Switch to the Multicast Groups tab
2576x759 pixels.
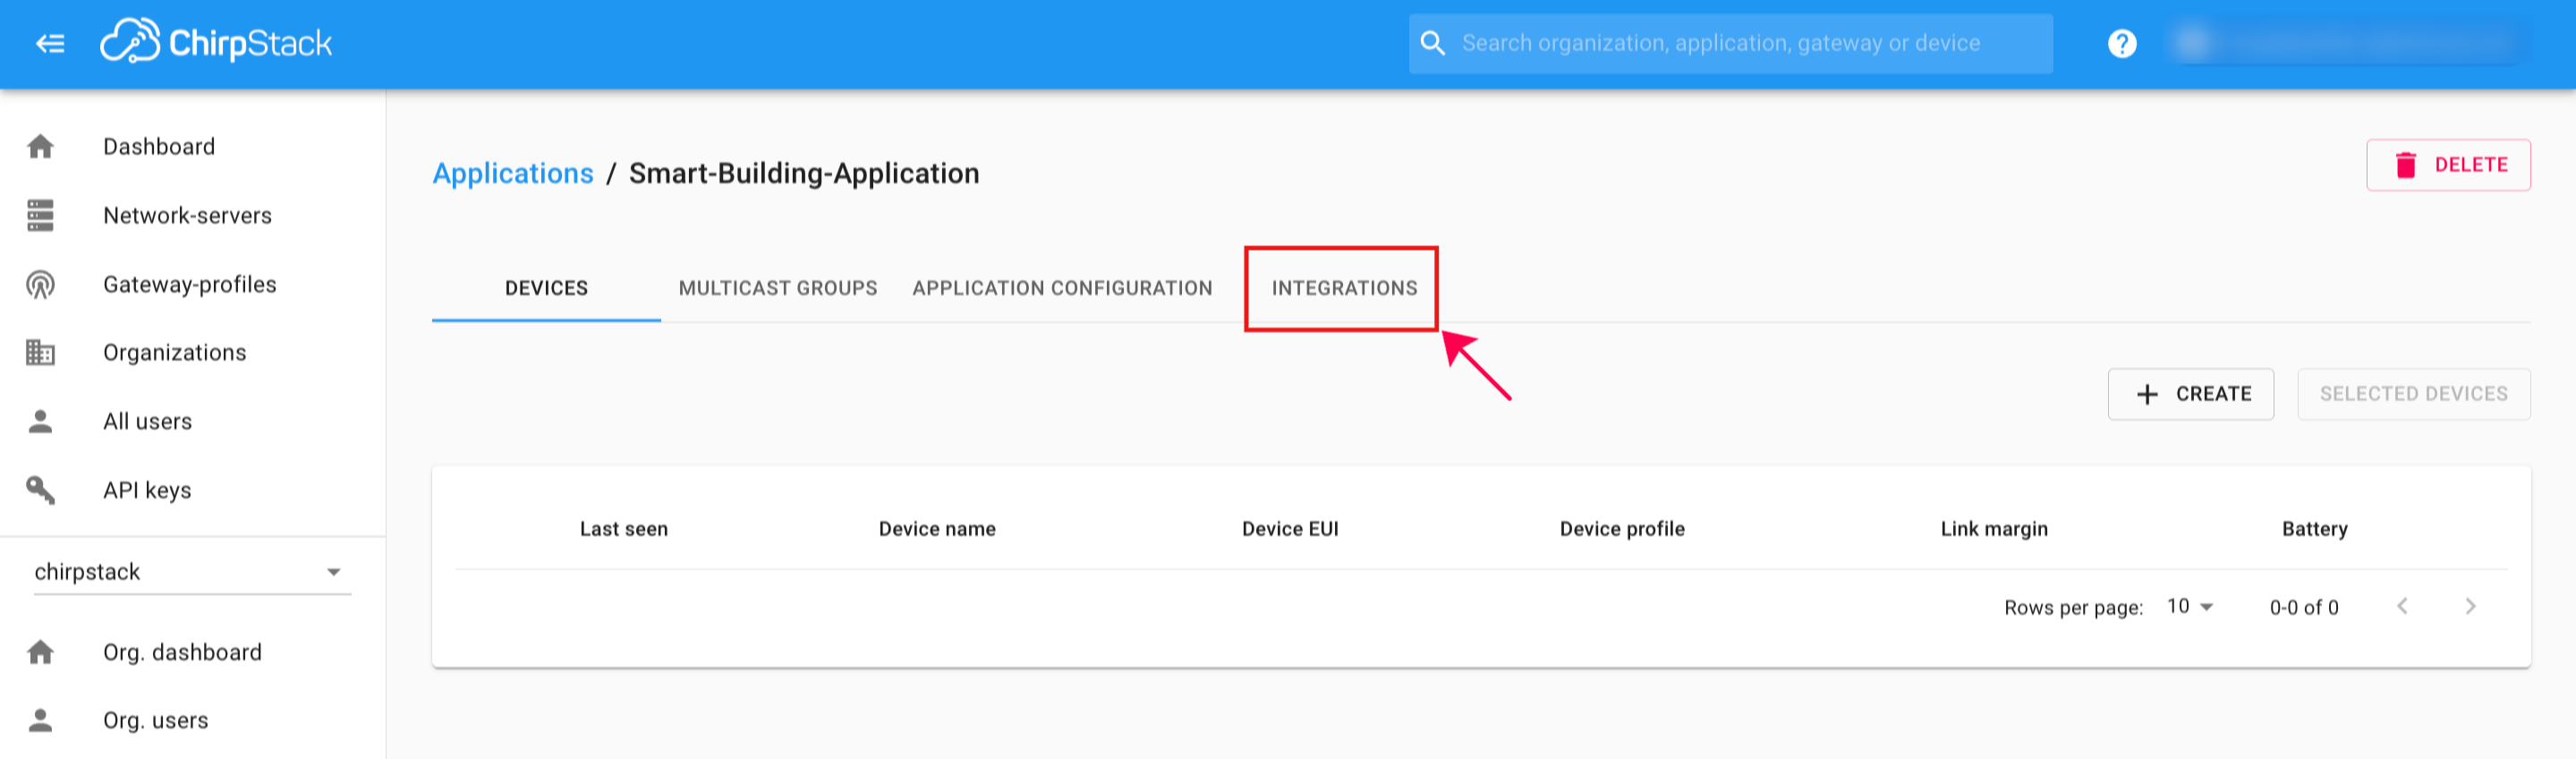pyautogui.click(x=777, y=288)
